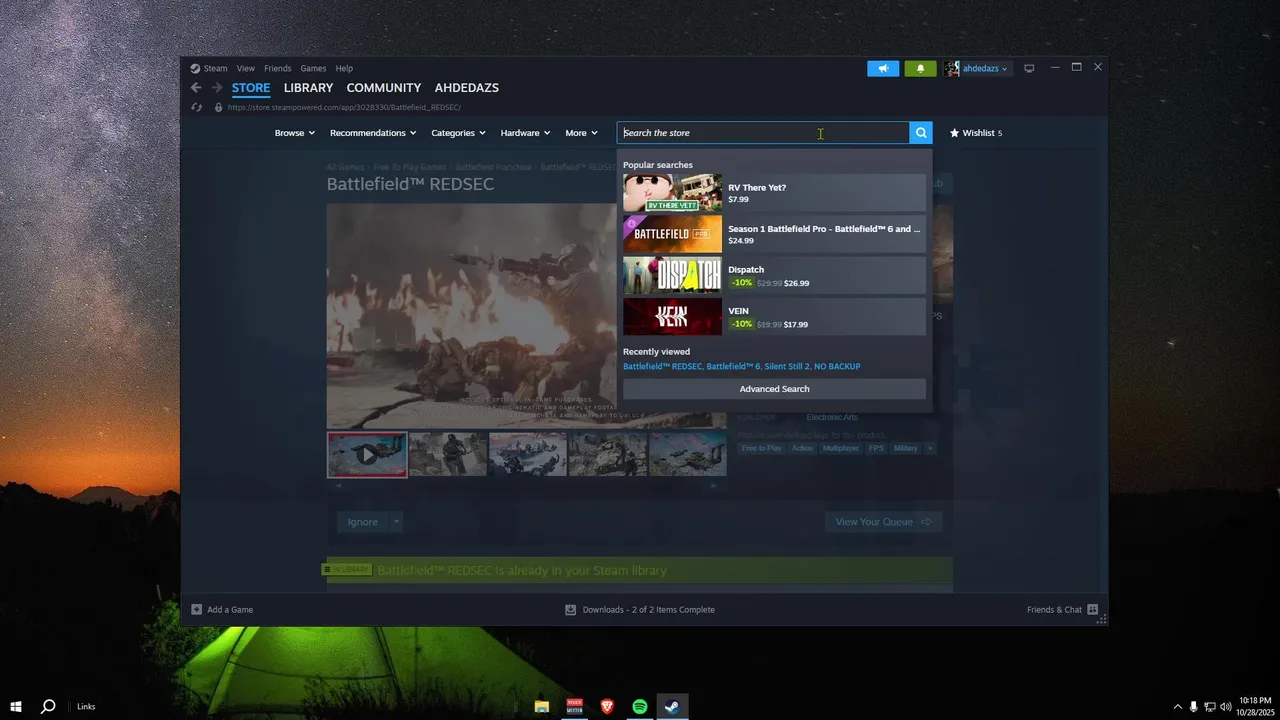Open Windows search magnifier on taskbar
This screenshot has height=720, width=1280.
coord(48,706)
